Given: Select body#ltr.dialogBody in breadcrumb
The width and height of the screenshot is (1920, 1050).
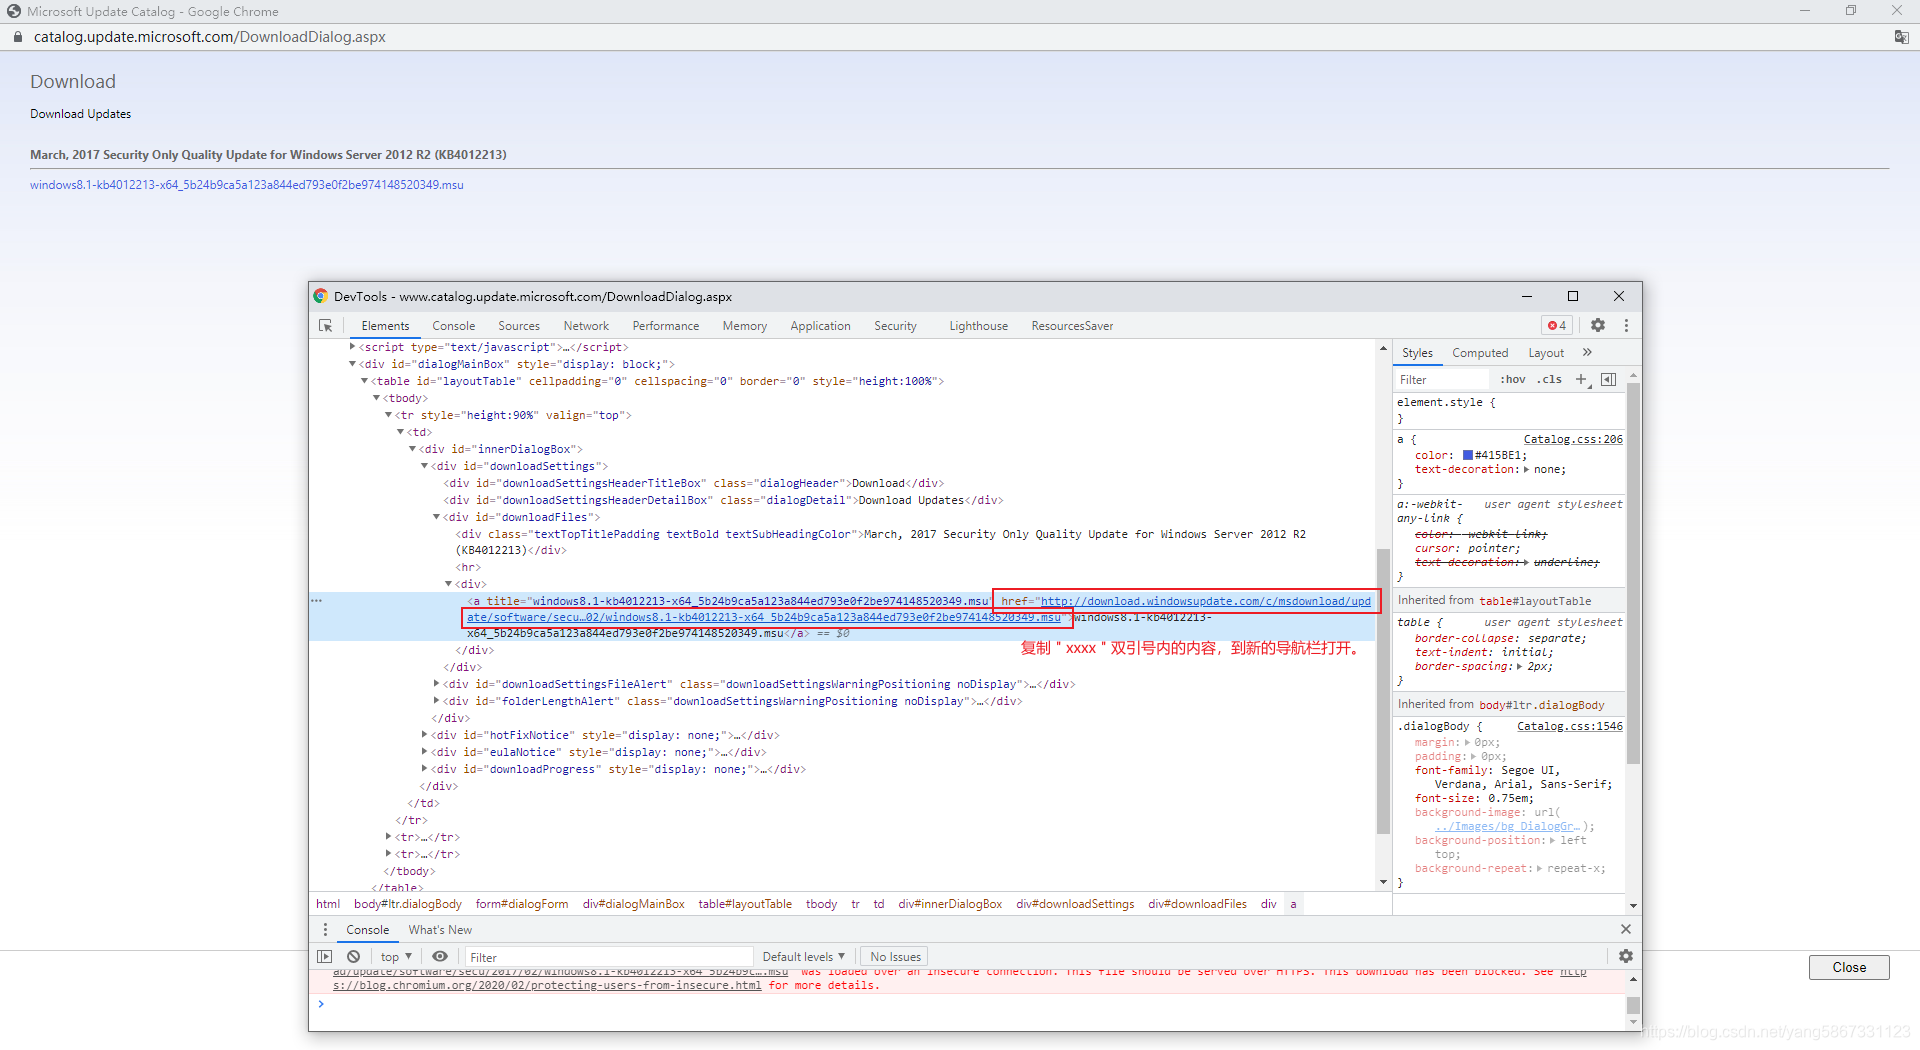Looking at the screenshot, I should point(408,904).
